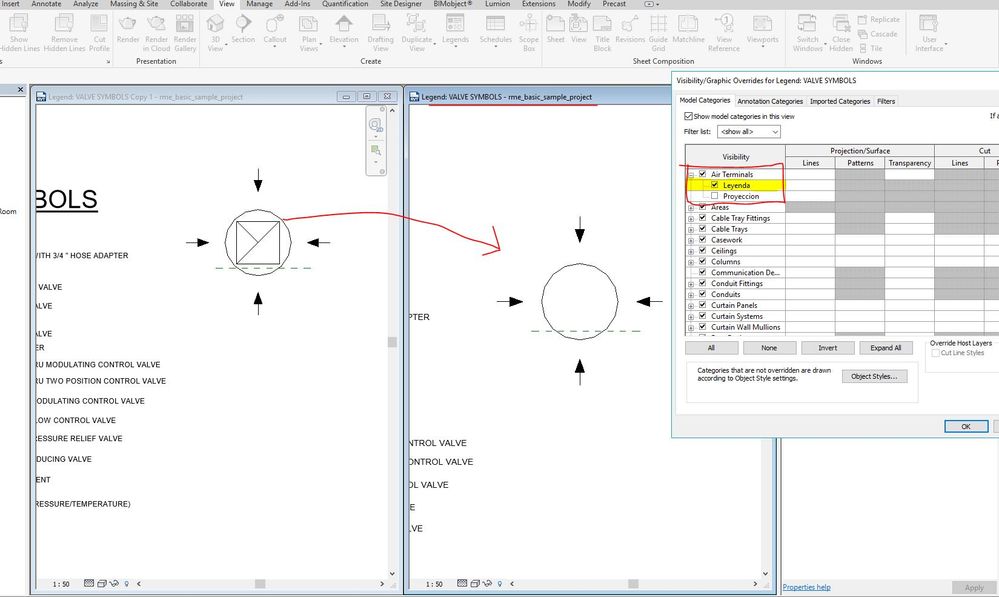Select the Callout tool
999x597 pixels.
click(275, 24)
